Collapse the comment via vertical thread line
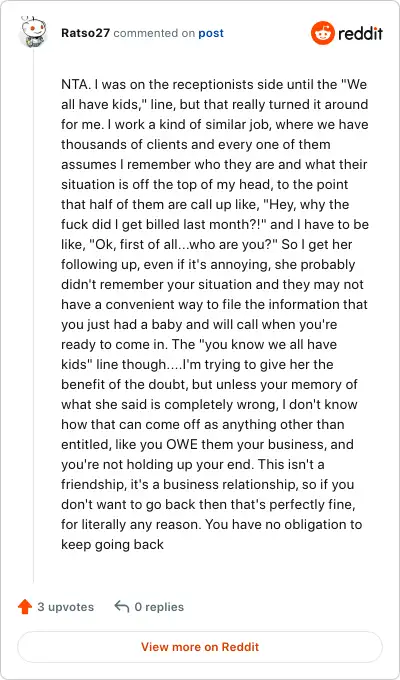This screenshot has height=680, width=400. [33, 314]
